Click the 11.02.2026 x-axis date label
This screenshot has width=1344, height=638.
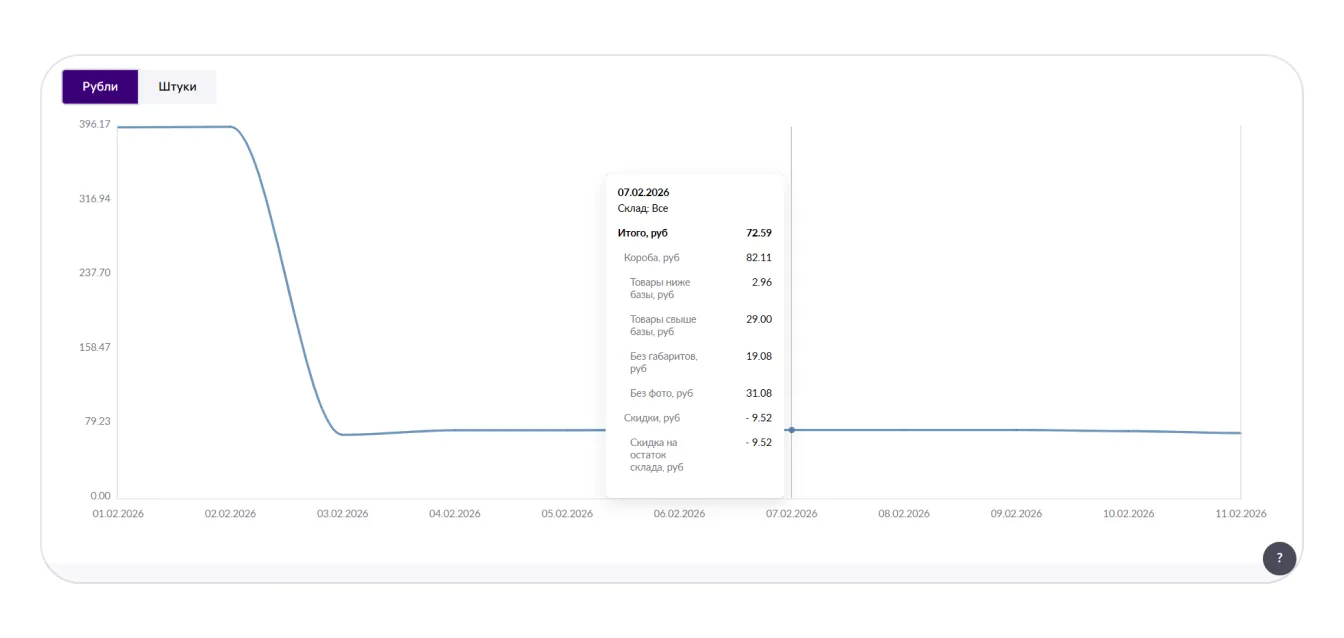click(1240, 514)
